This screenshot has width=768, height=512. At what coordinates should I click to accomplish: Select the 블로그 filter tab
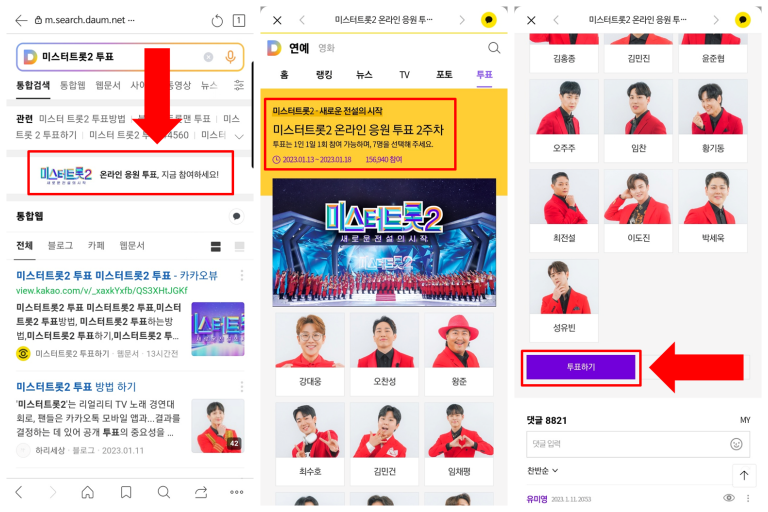pyautogui.click(x=60, y=245)
